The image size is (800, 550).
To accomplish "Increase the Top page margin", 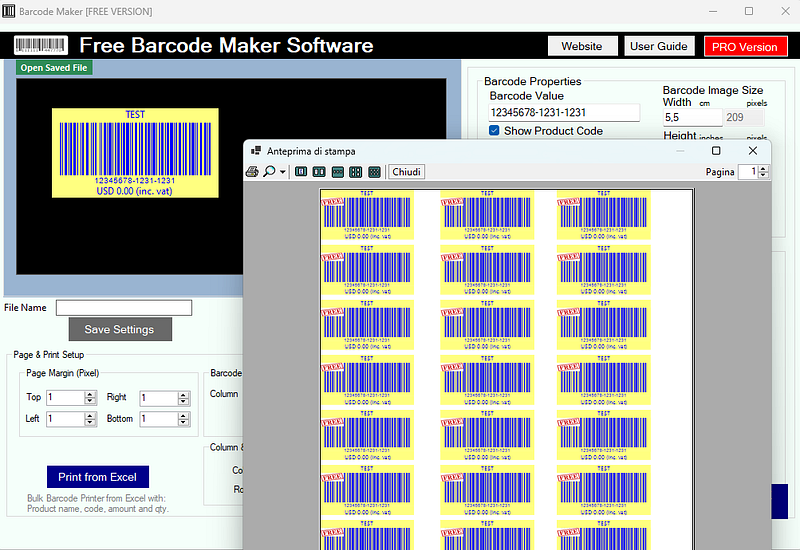I will [90, 395].
